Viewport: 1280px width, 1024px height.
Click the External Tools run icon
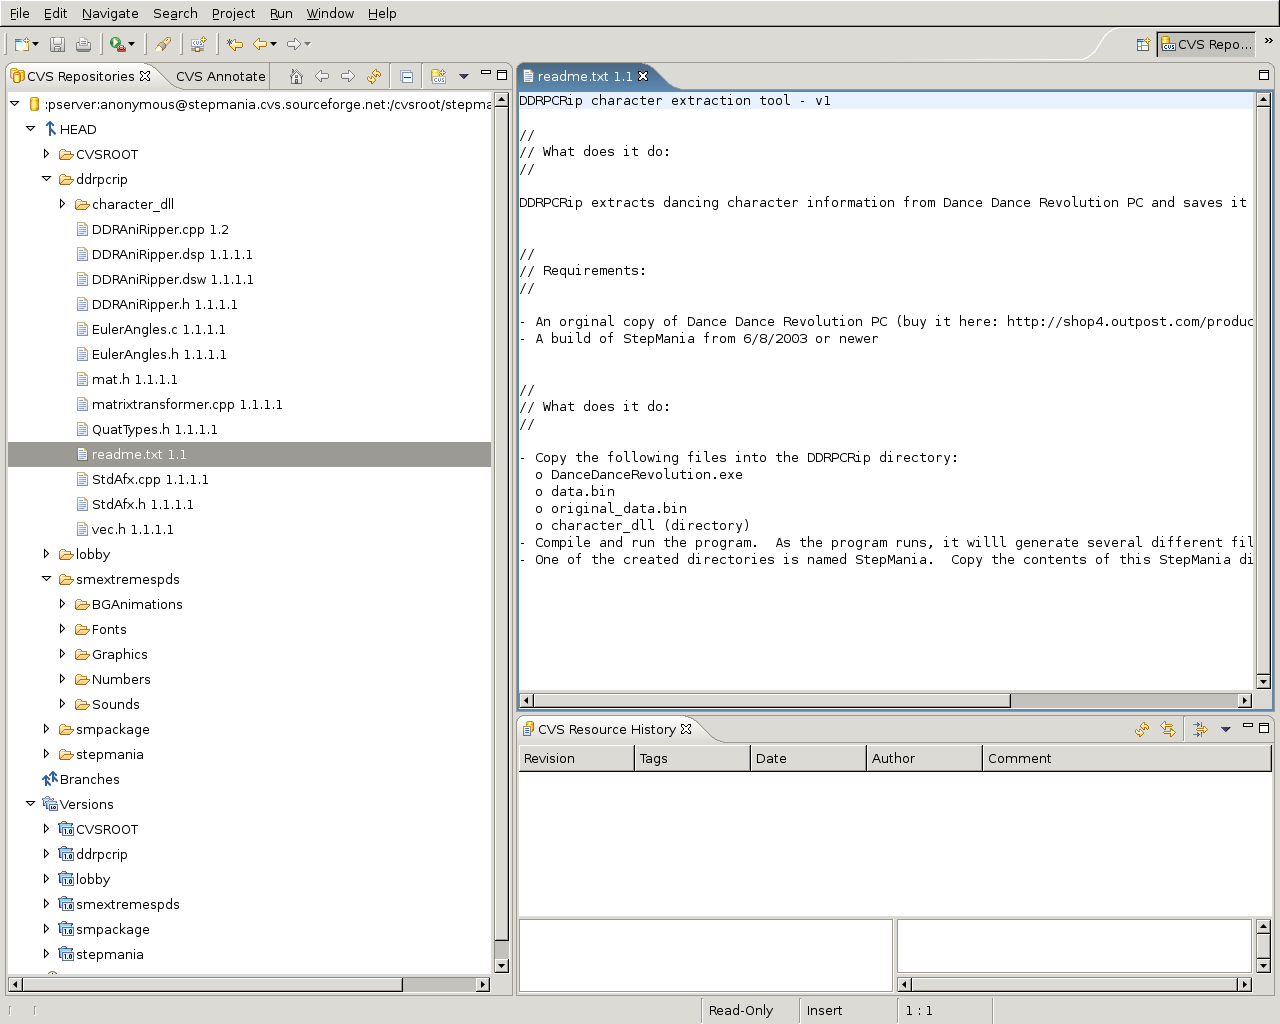(118, 44)
